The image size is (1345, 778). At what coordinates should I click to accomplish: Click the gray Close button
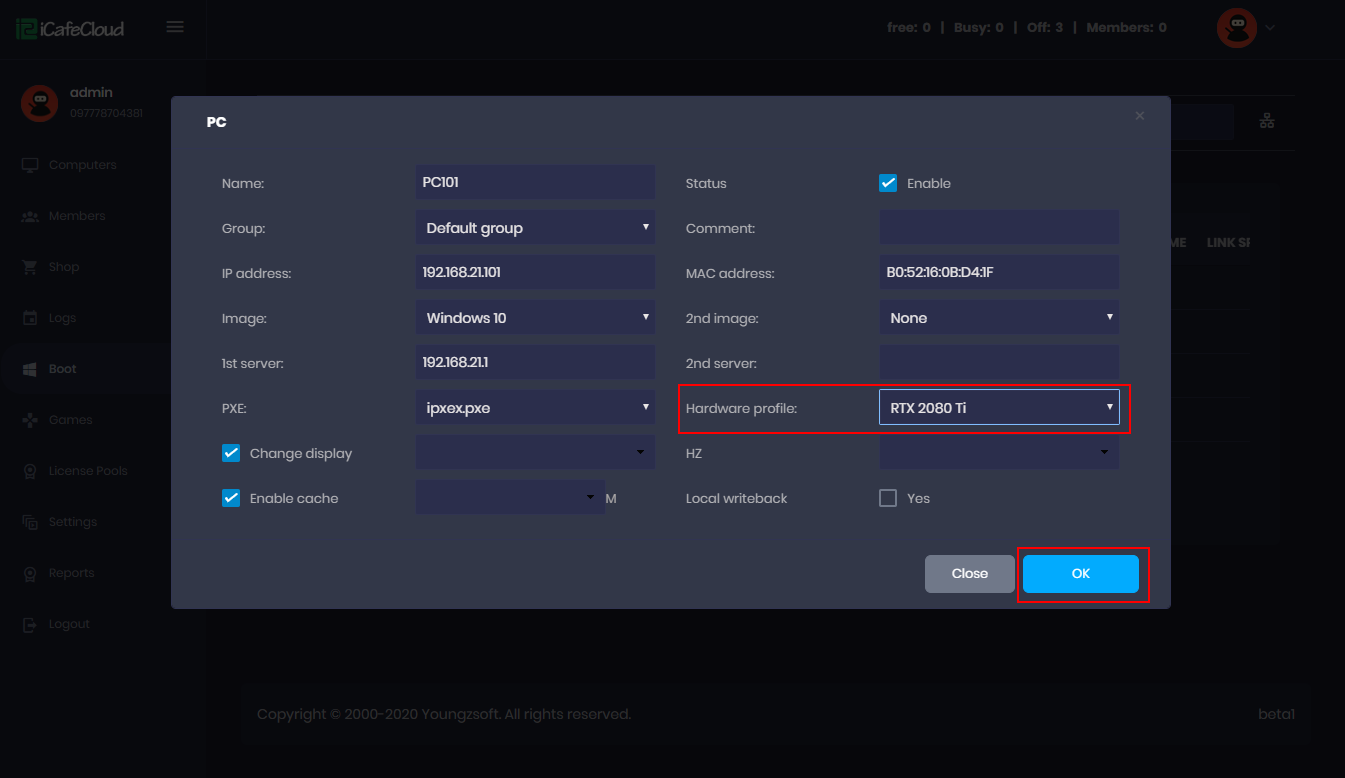coord(969,574)
